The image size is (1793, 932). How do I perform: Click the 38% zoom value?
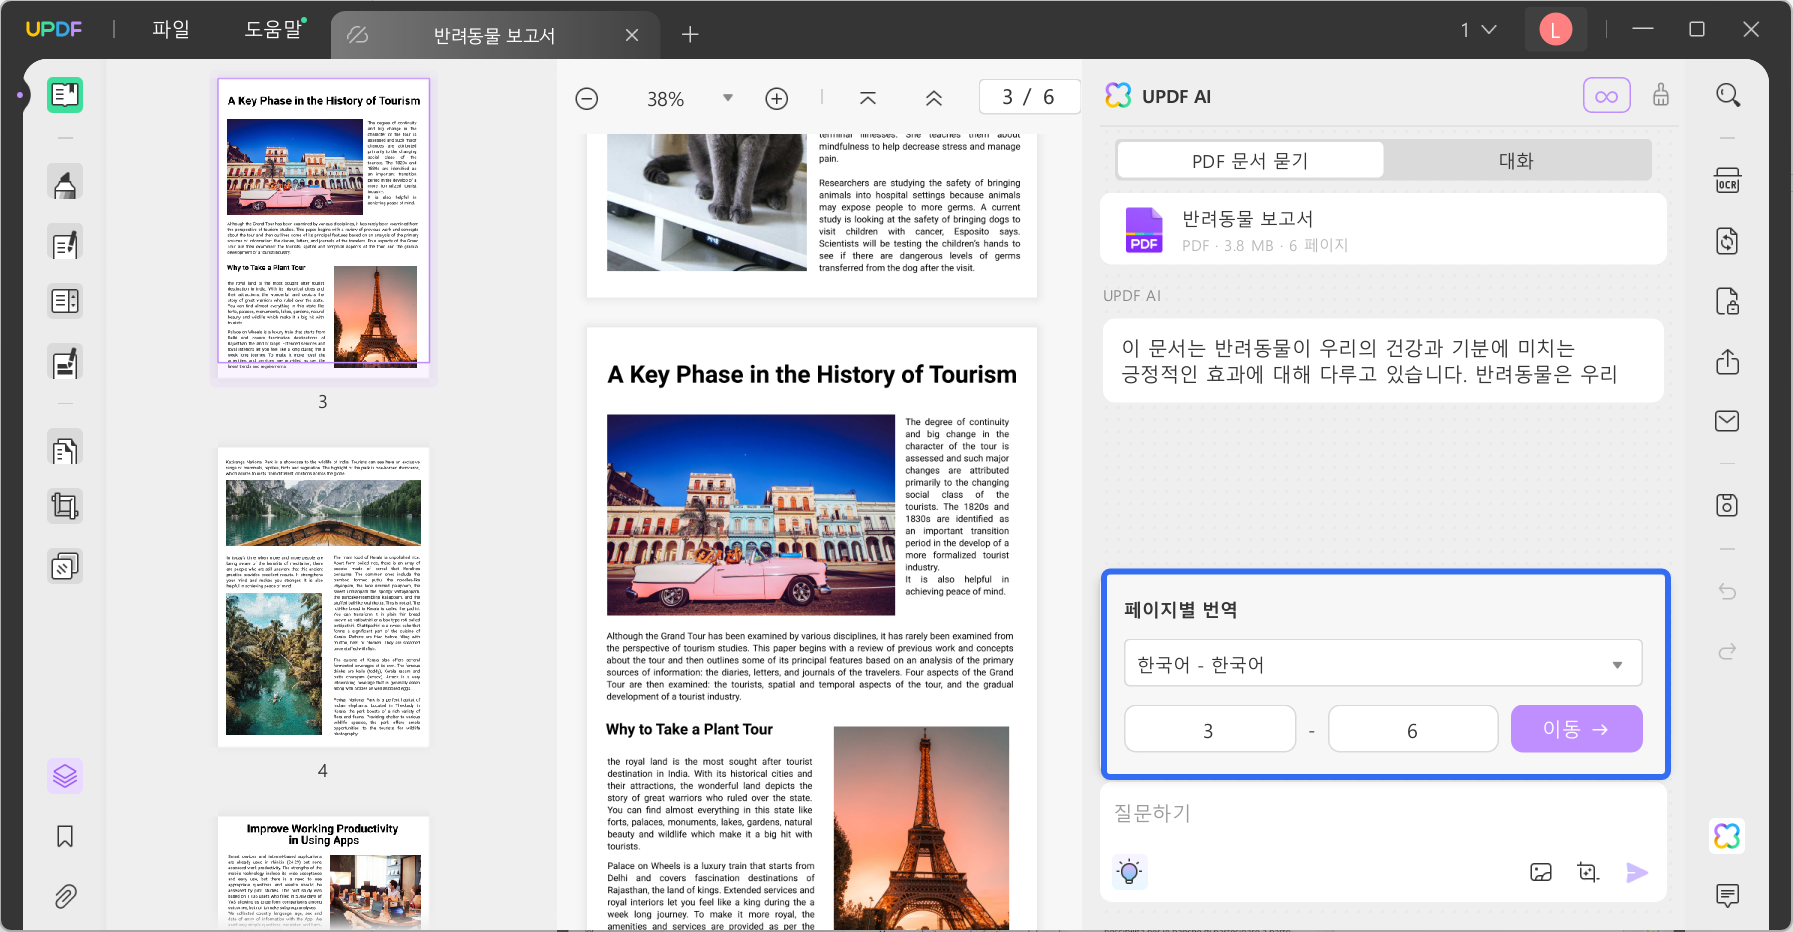(665, 99)
